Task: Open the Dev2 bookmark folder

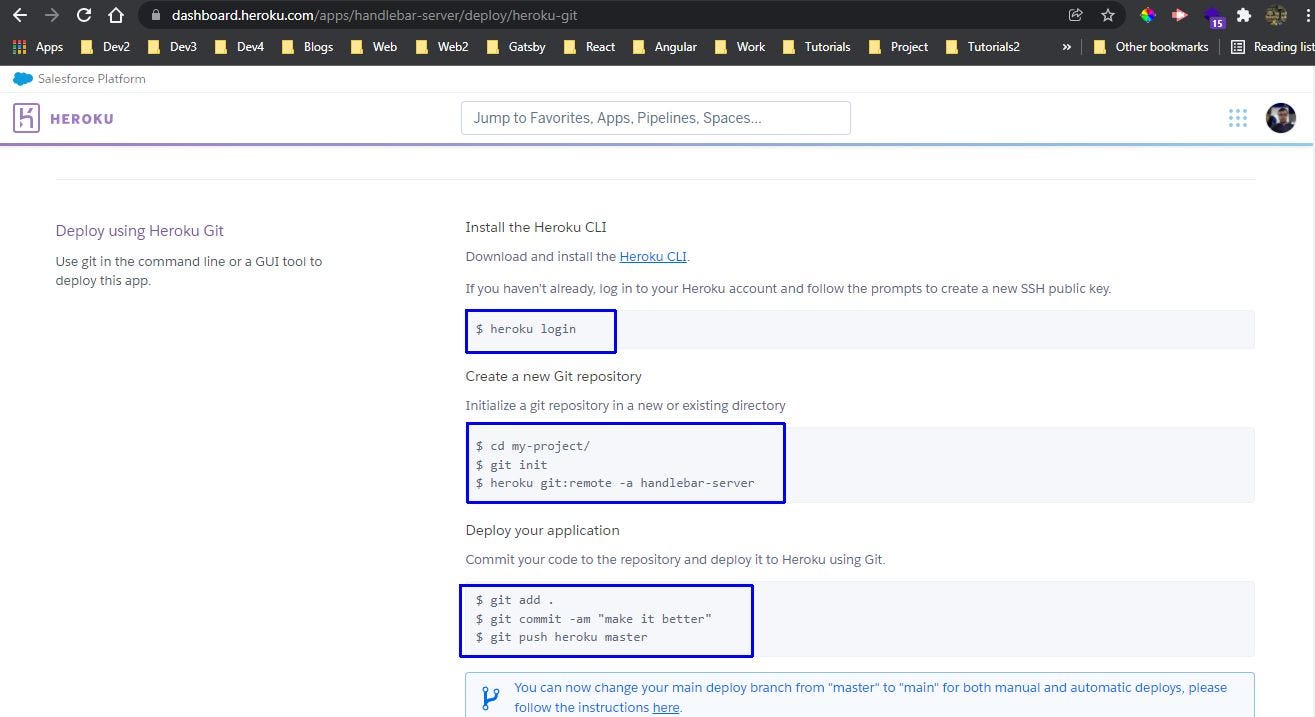Action: pyautogui.click(x=105, y=47)
